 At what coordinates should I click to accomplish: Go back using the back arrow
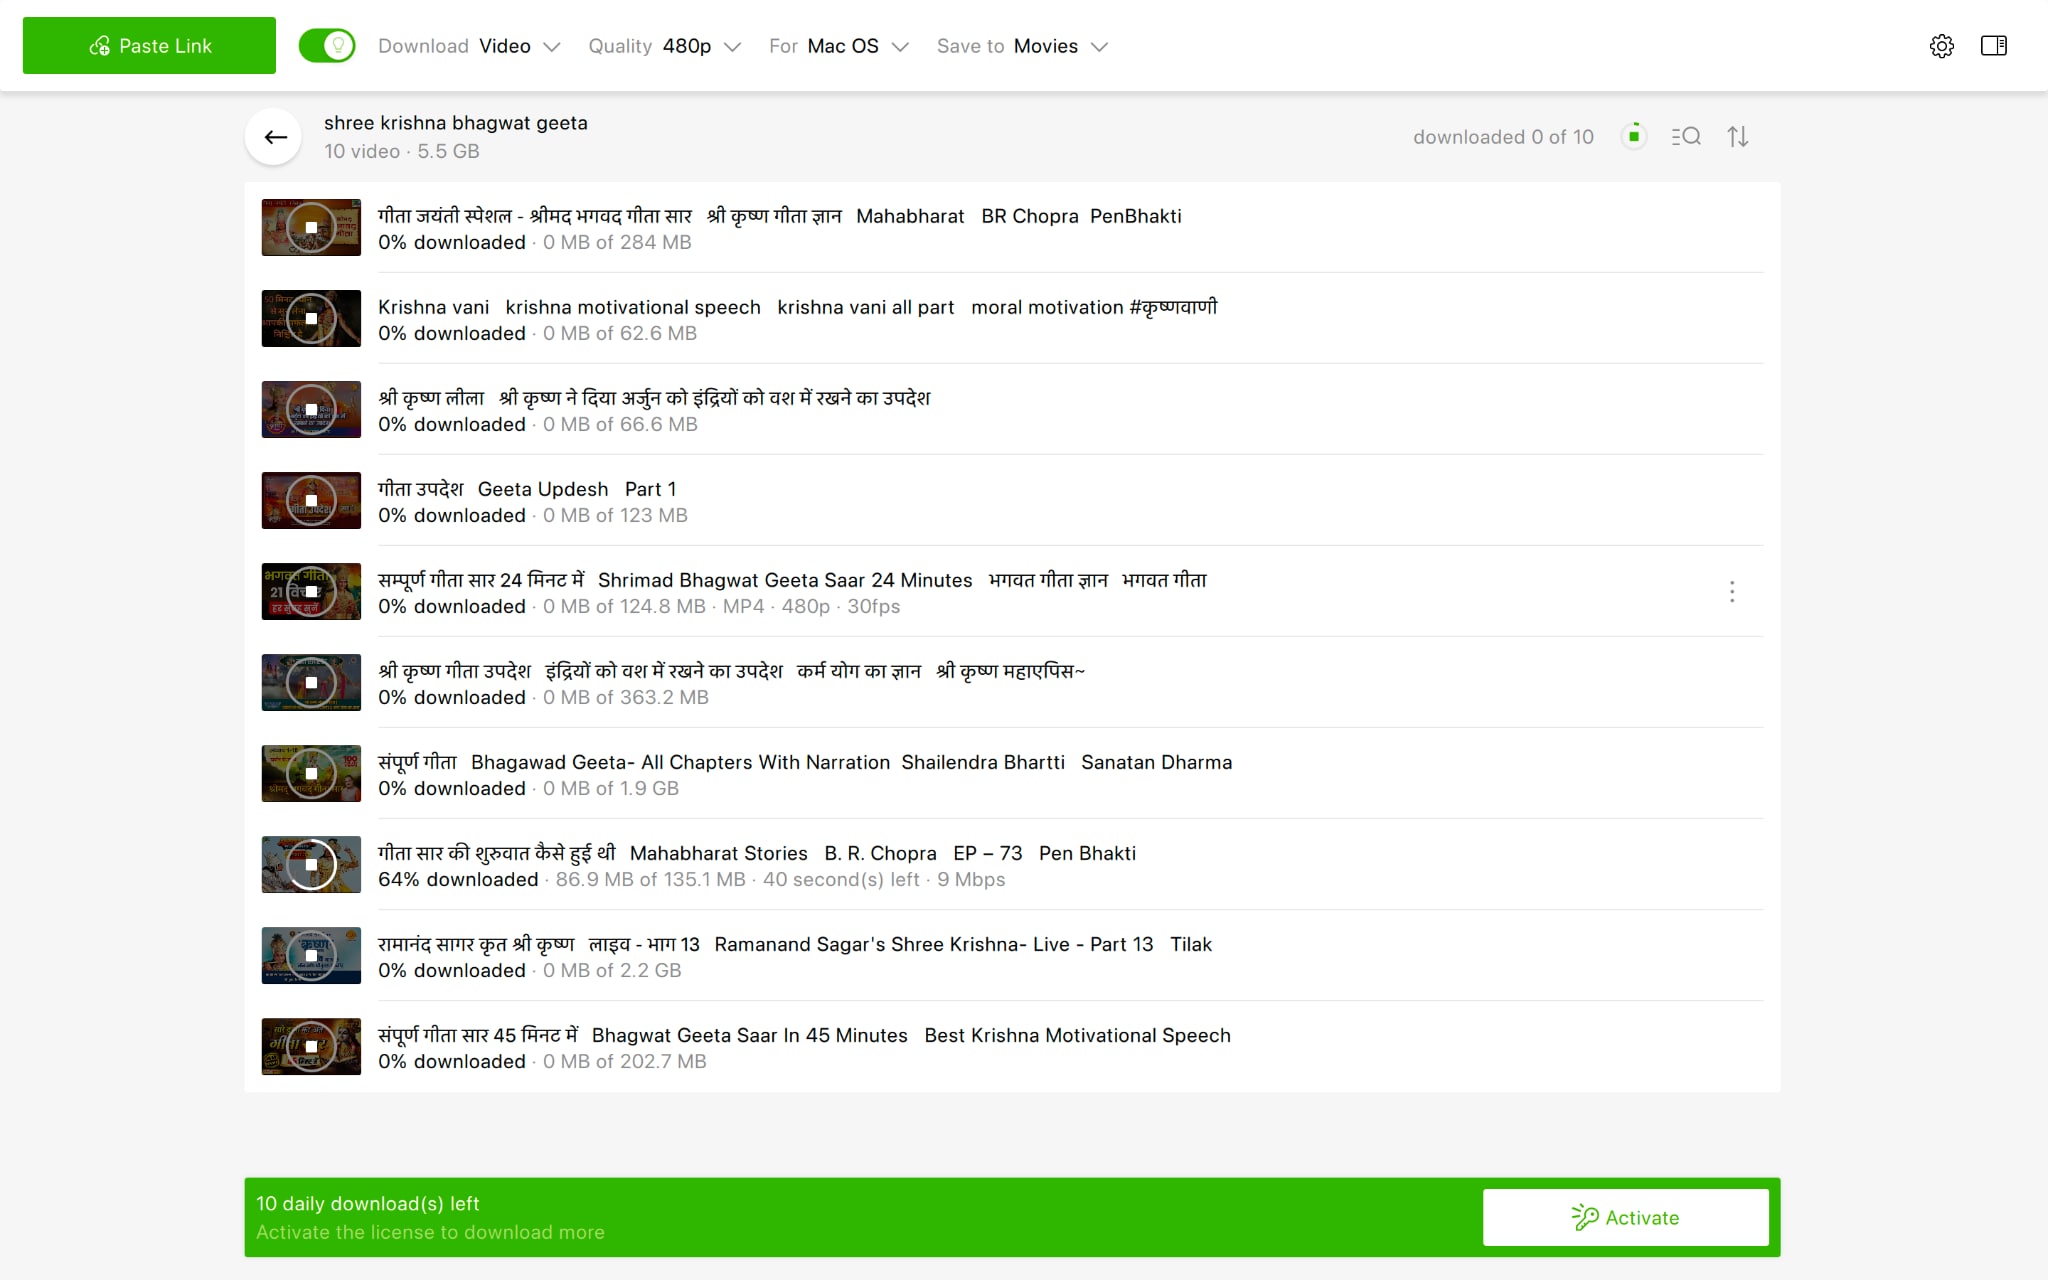pos(273,136)
